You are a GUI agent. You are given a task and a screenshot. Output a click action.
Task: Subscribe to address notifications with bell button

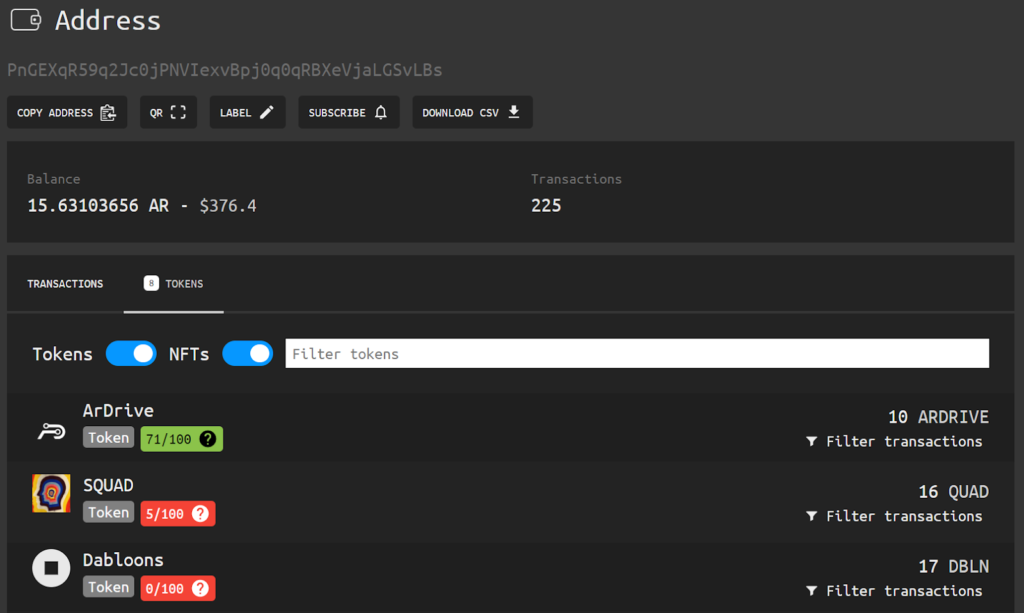[348, 113]
